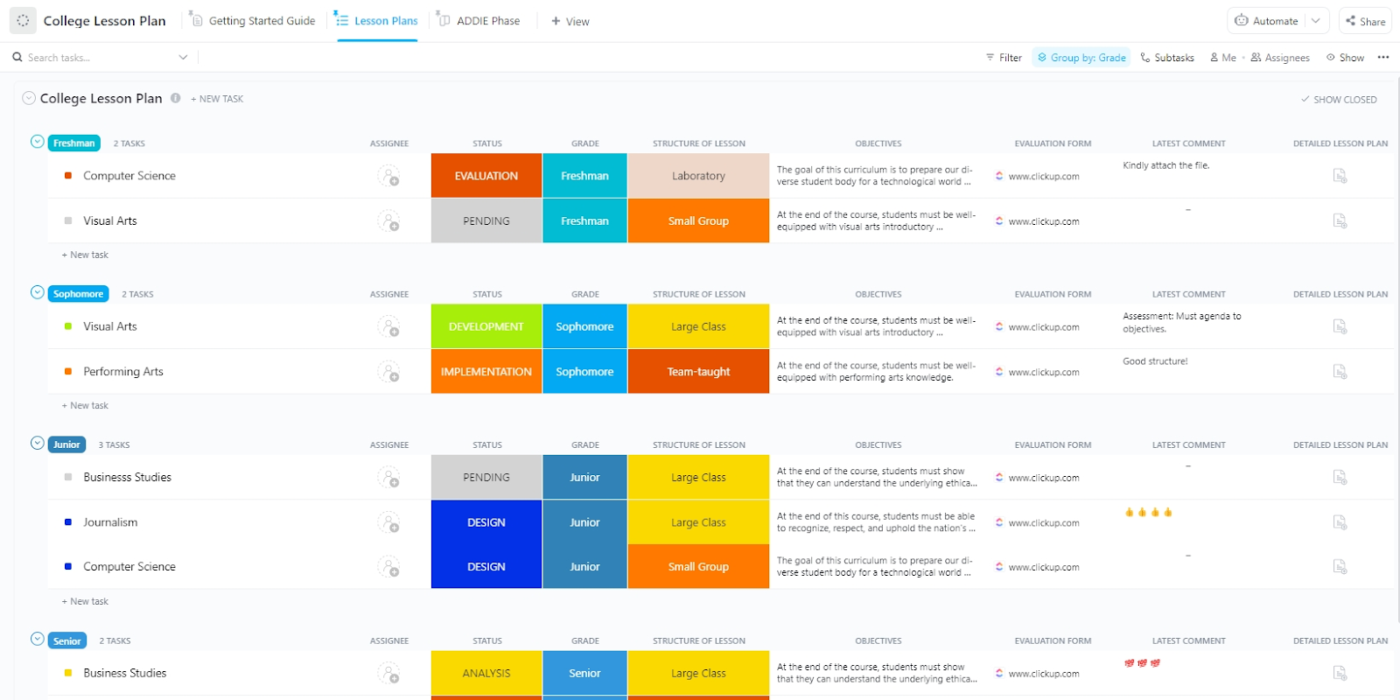This screenshot has width=1400, height=700.
Task: Expand the search tasks dropdown chevron
Action: [183, 57]
